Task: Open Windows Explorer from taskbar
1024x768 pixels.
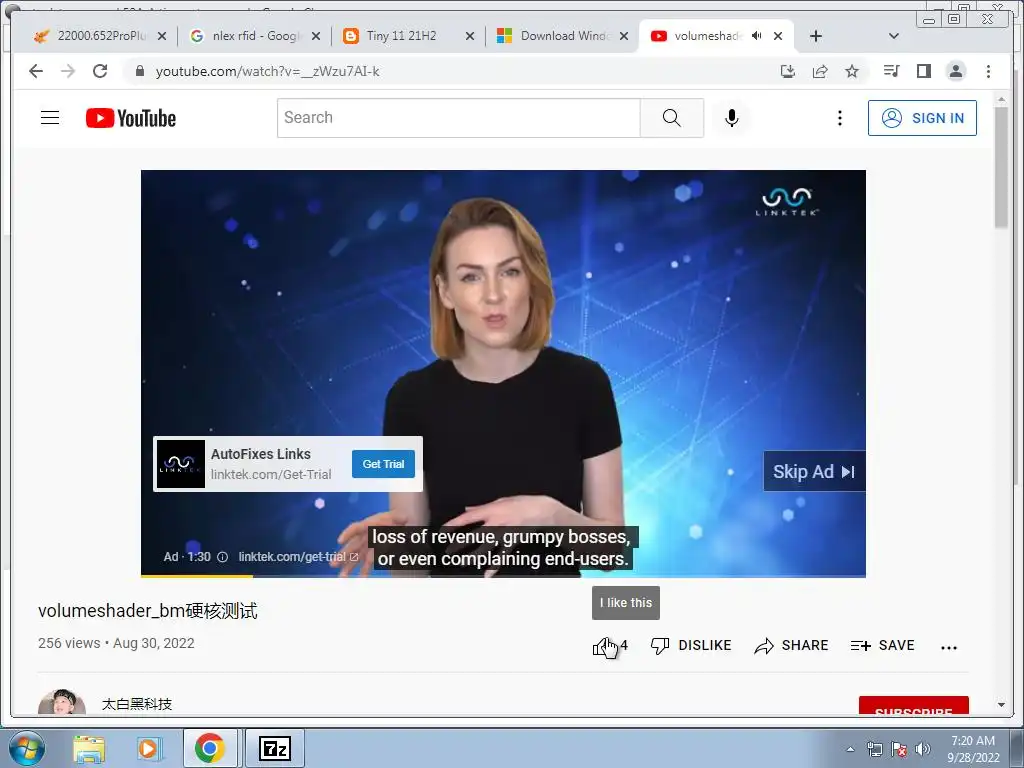Action: tap(89, 748)
